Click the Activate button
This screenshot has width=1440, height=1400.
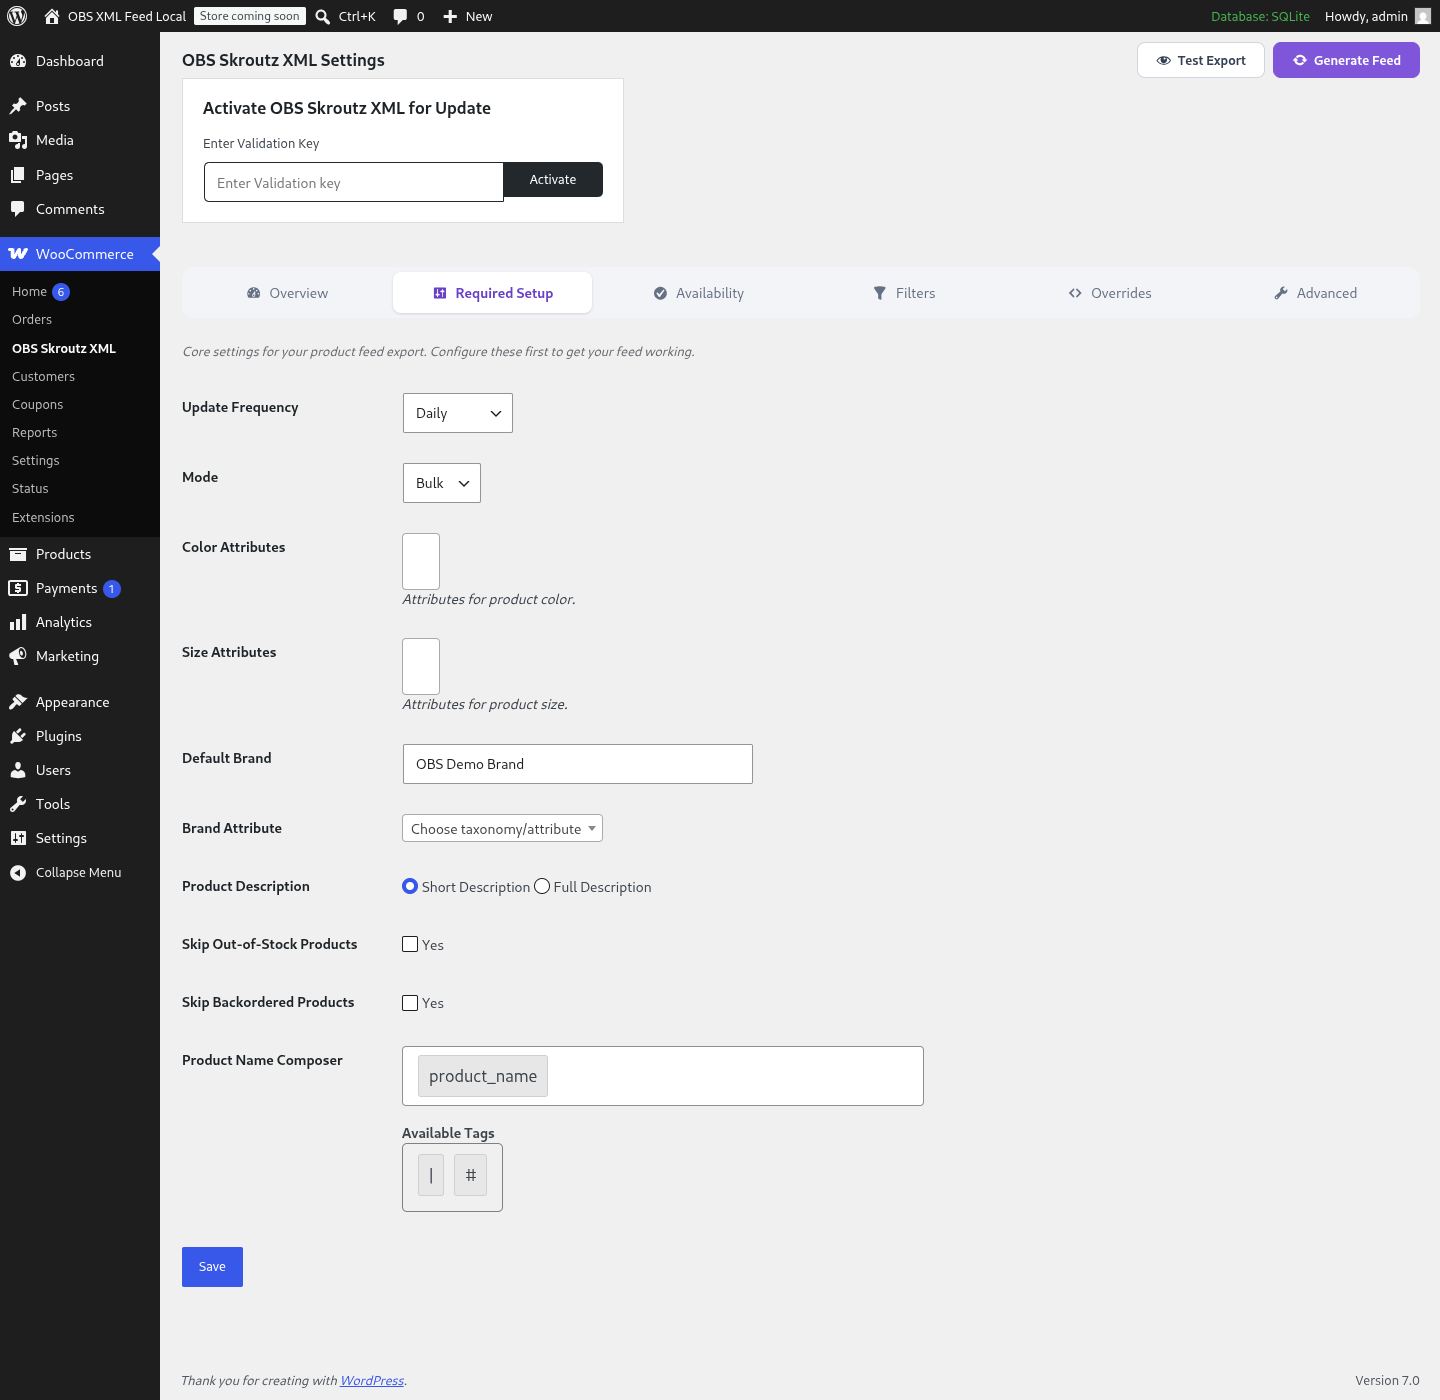pyautogui.click(x=553, y=180)
